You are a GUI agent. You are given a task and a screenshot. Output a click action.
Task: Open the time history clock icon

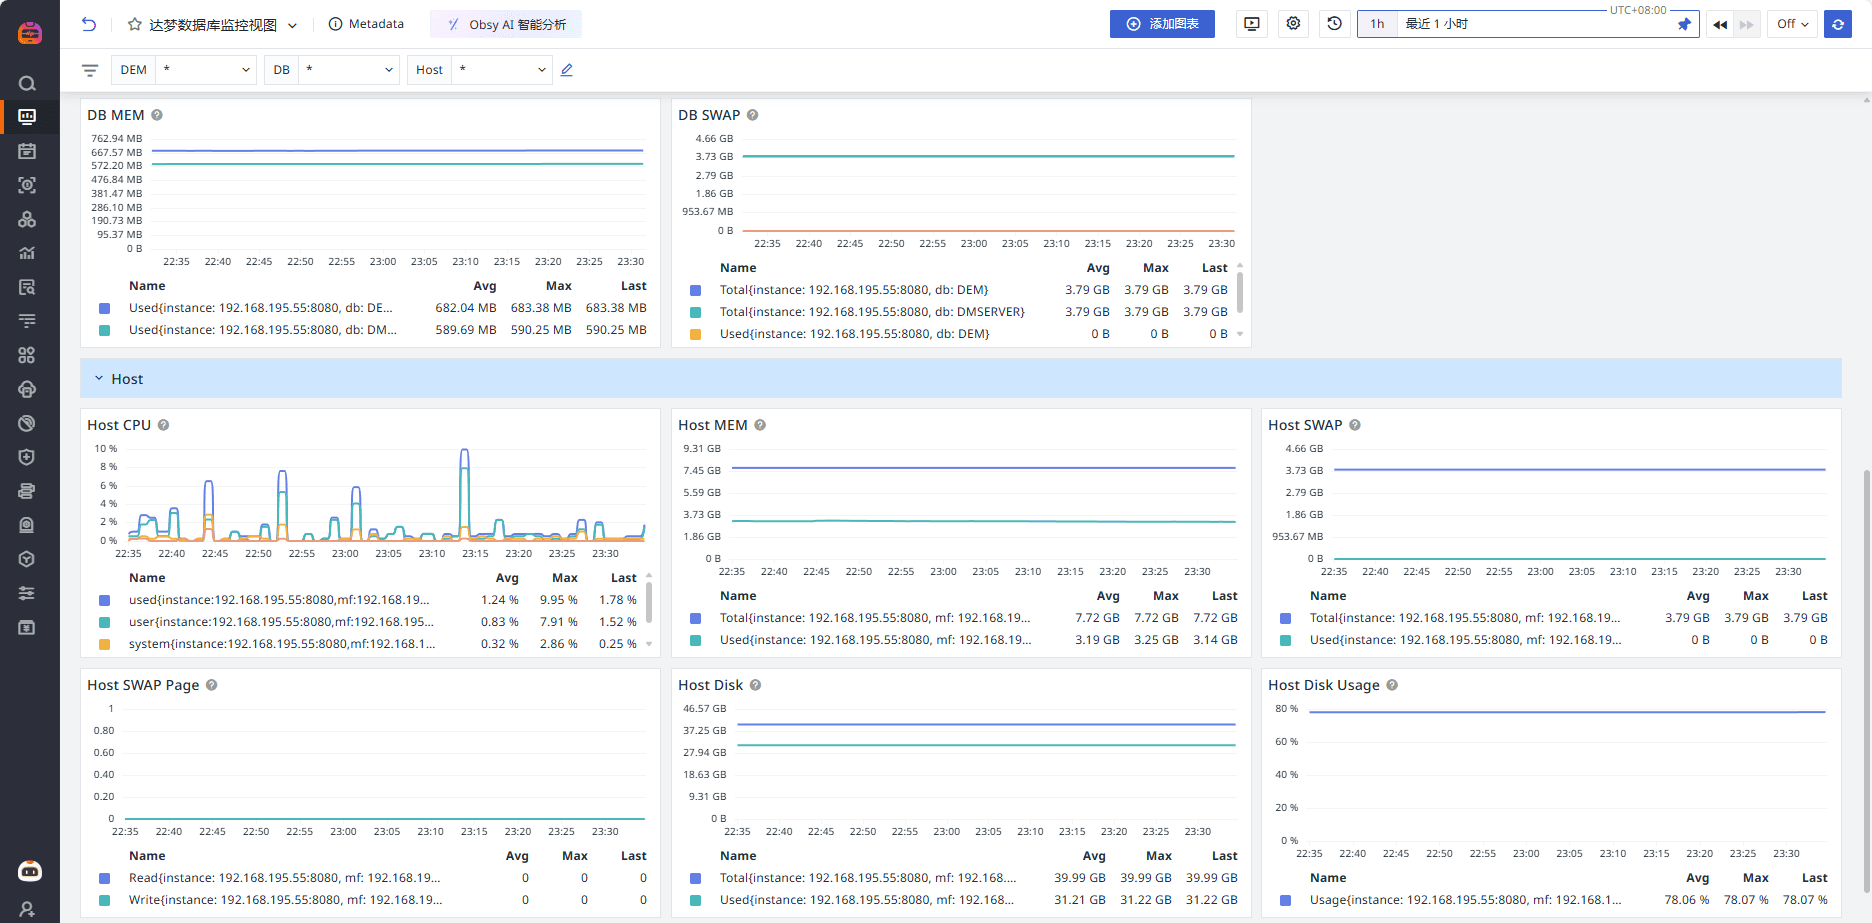(x=1334, y=24)
